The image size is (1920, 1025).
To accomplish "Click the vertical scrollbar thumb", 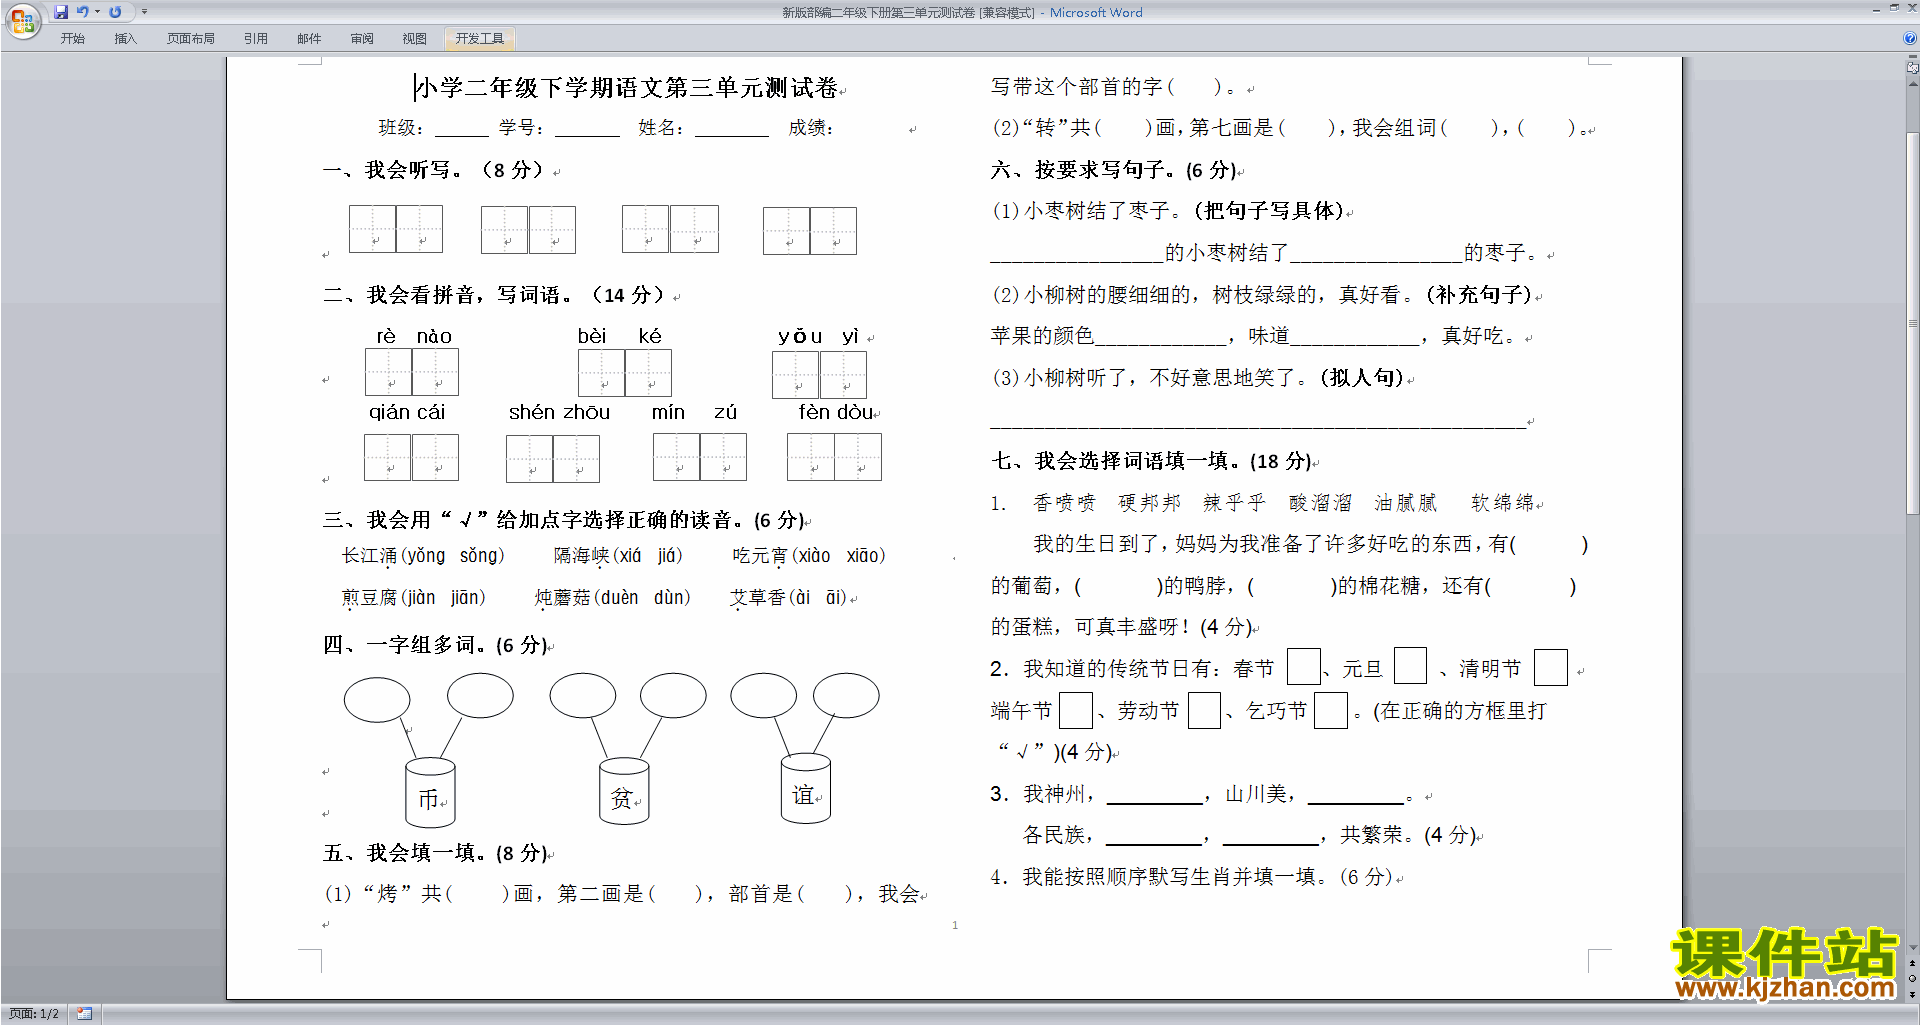I will pos(1913,322).
